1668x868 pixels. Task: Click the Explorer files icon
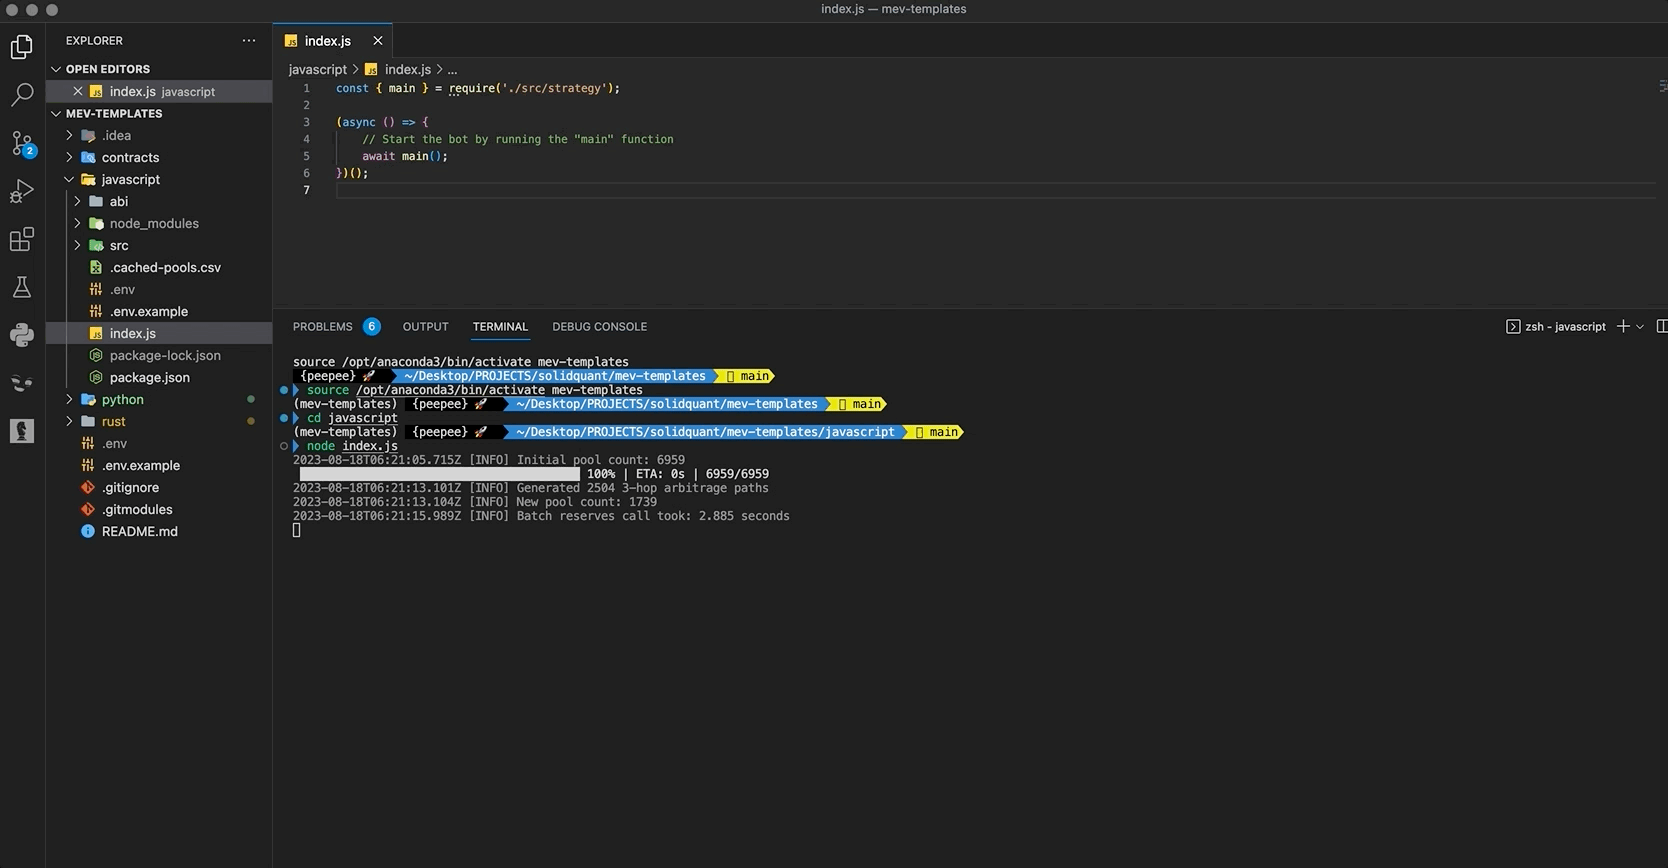click(22, 47)
